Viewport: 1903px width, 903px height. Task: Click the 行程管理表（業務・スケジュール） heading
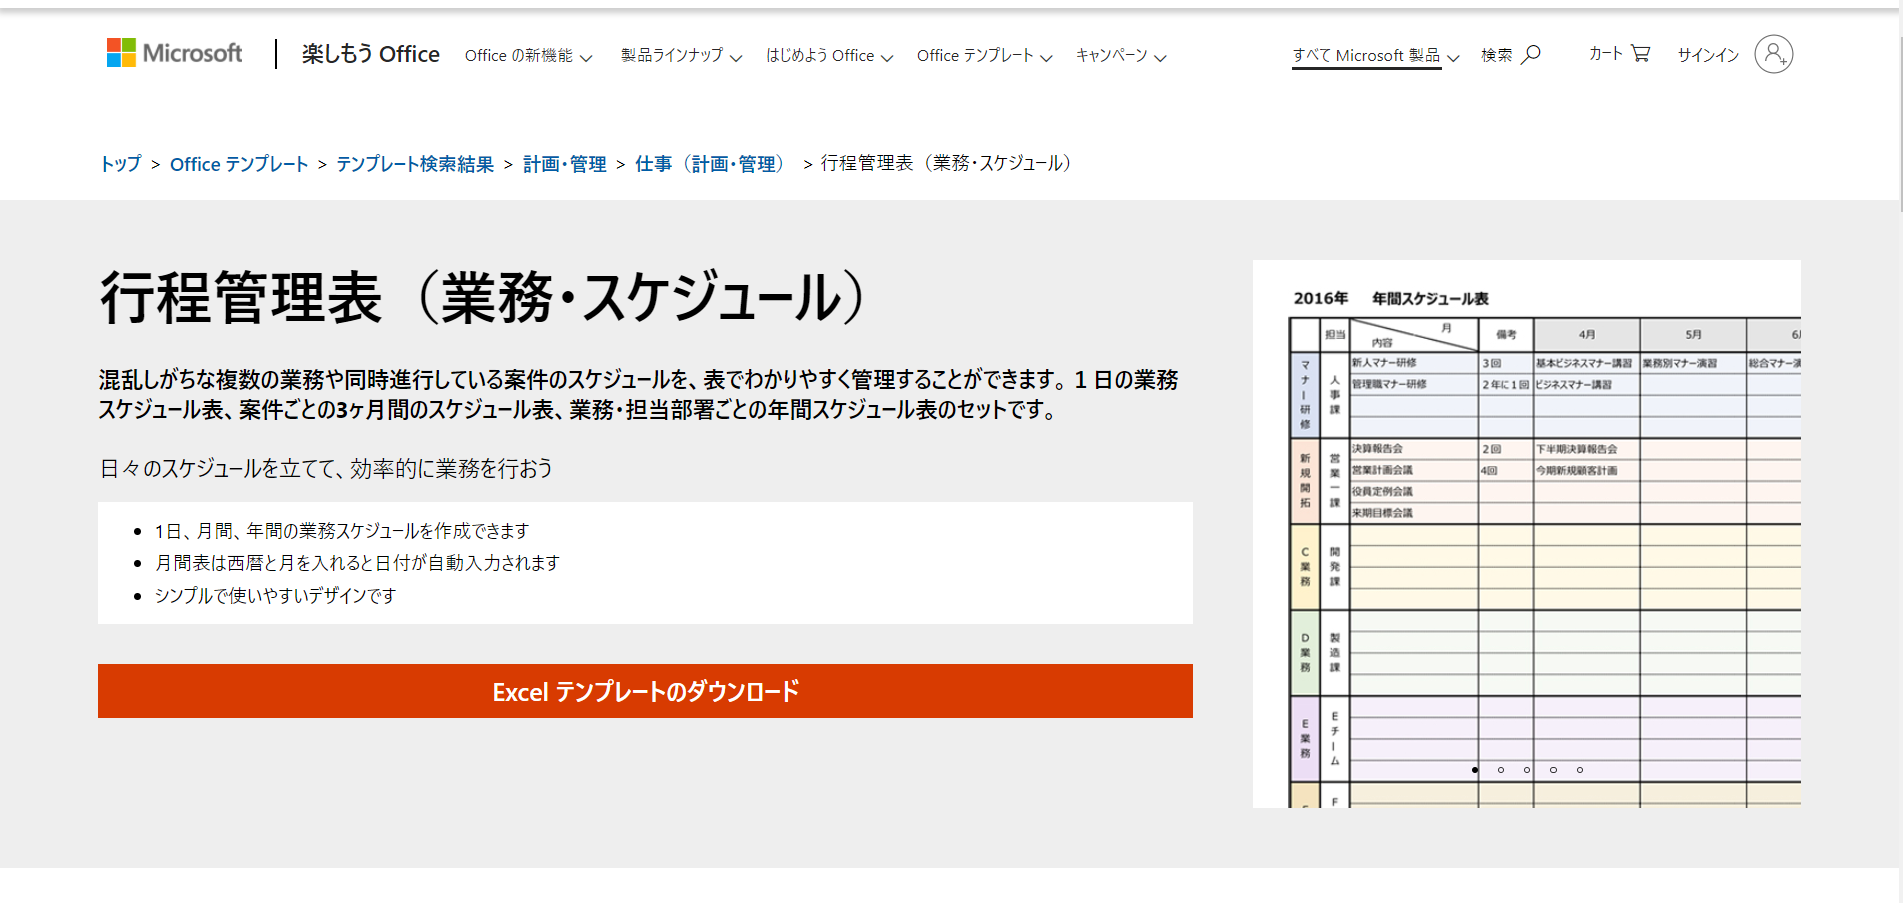[484, 298]
